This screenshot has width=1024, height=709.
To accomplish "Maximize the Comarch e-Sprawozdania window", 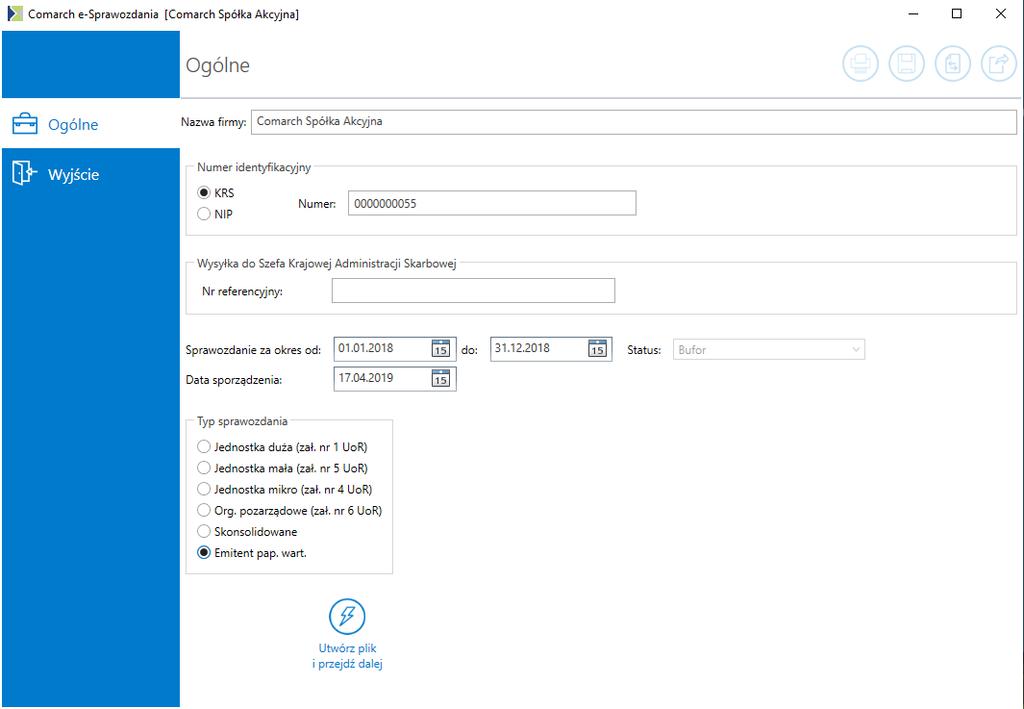I will click(x=957, y=14).
